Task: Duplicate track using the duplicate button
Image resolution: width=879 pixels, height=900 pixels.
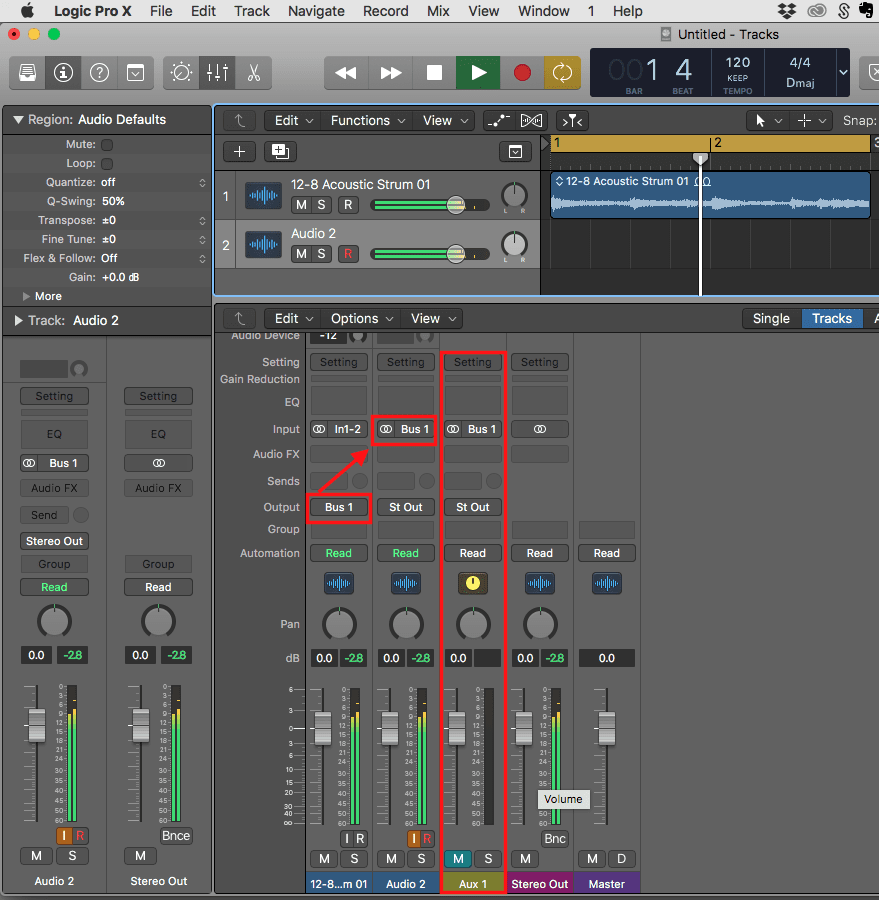Action: tap(280, 152)
